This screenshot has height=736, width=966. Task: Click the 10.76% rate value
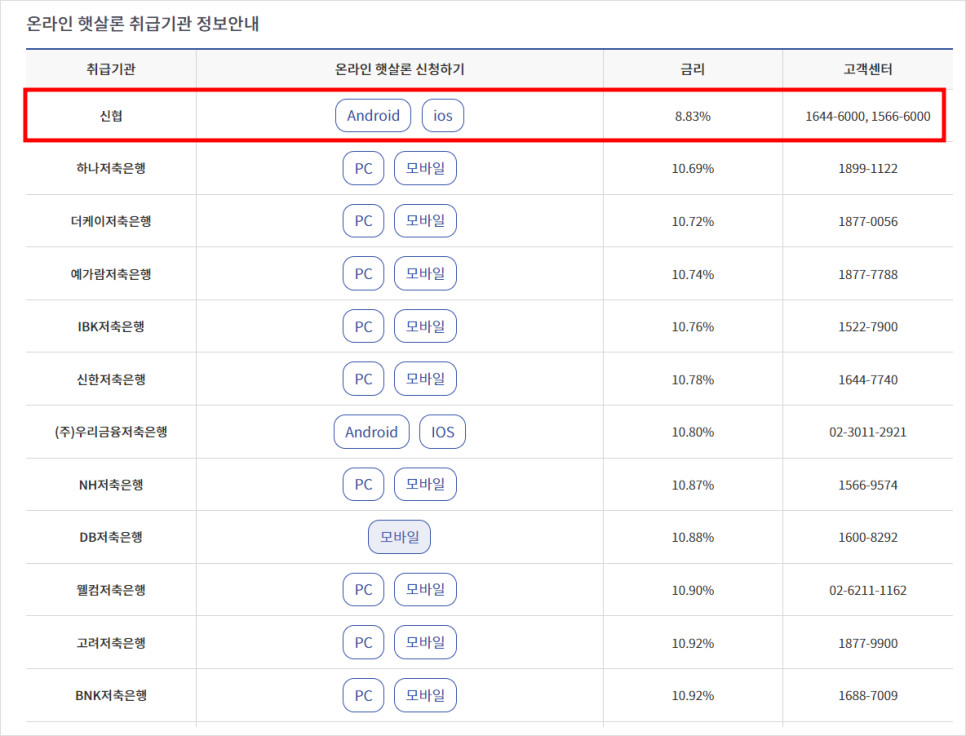(692, 326)
